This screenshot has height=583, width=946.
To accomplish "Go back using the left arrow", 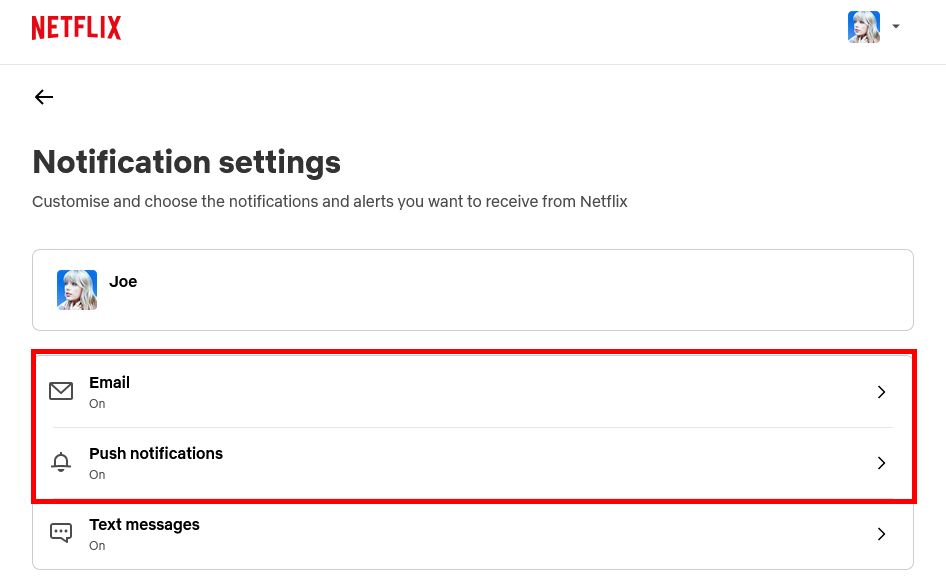I will pyautogui.click(x=44, y=97).
